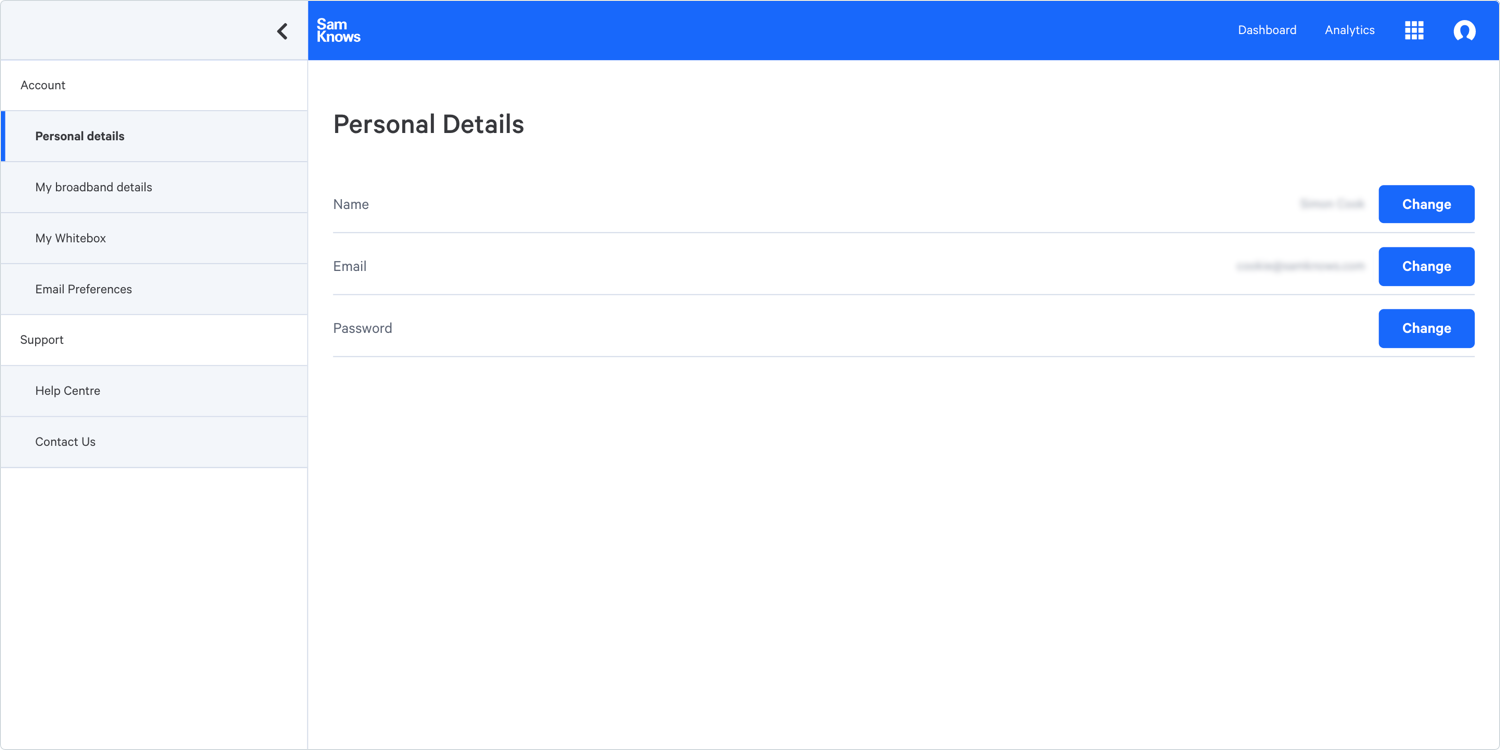Collapse the sidebar with the chevron arrow
This screenshot has height=750, width=1500.
282,31
